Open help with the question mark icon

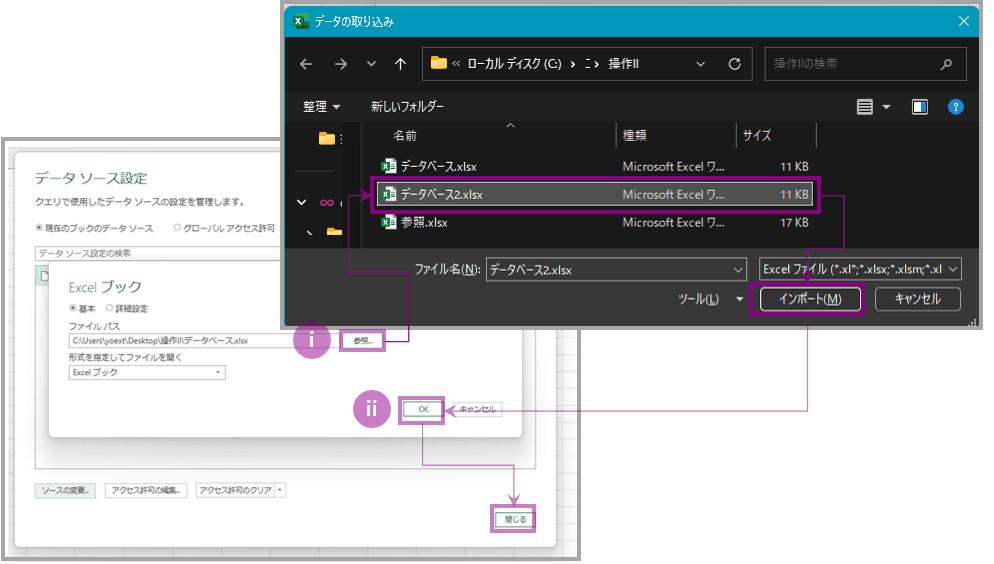pos(955,107)
